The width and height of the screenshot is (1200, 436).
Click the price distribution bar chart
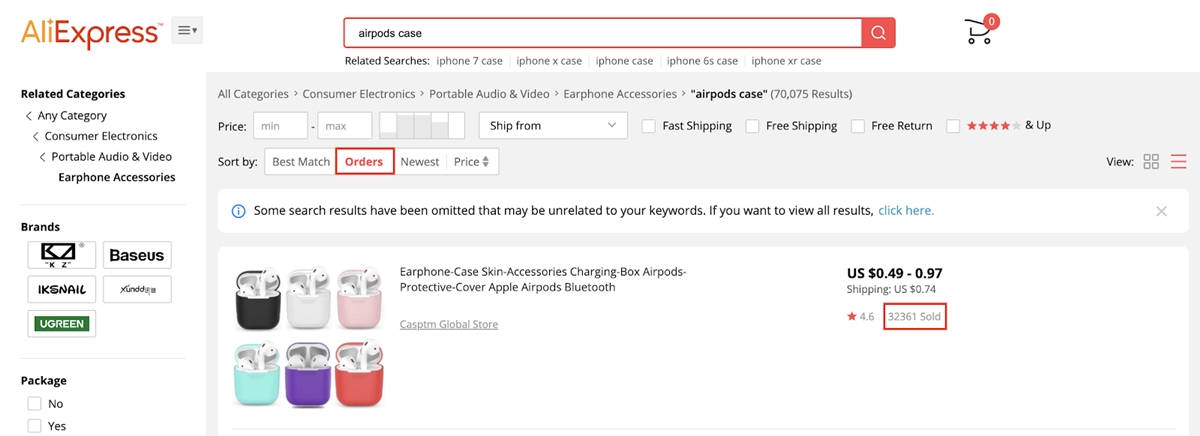tap(422, 126)
